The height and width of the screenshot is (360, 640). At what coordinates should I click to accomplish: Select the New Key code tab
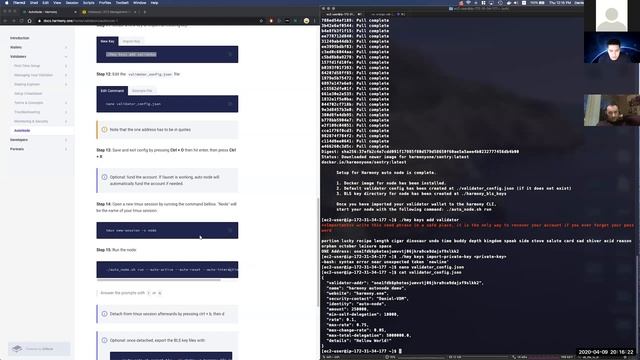[x=107, y=41]
